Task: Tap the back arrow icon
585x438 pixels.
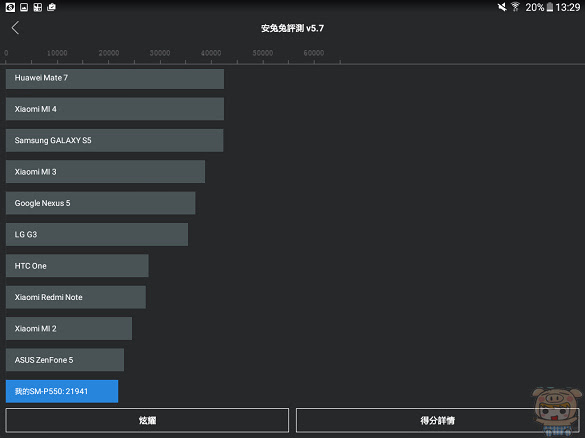Action: click(x=15, y=28)
